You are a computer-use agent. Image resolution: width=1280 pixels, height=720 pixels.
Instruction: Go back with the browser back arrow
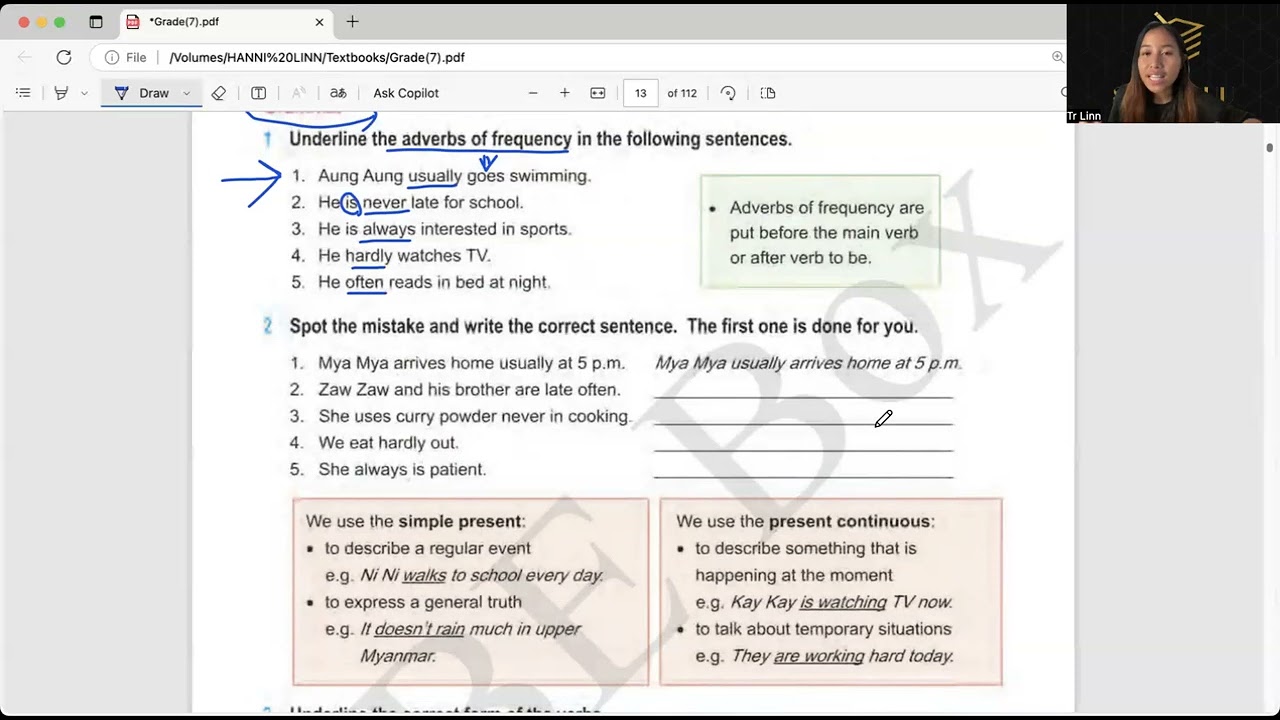pos(25,57)
